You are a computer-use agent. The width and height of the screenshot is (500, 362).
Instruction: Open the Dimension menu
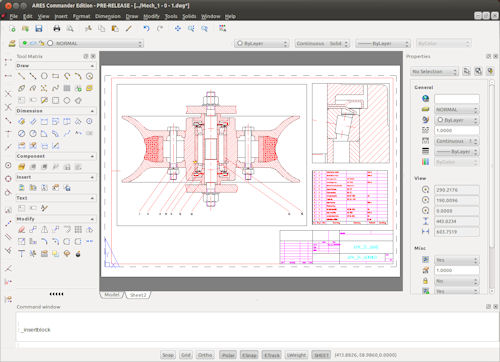pyautogui.click(x=108, y=16)
